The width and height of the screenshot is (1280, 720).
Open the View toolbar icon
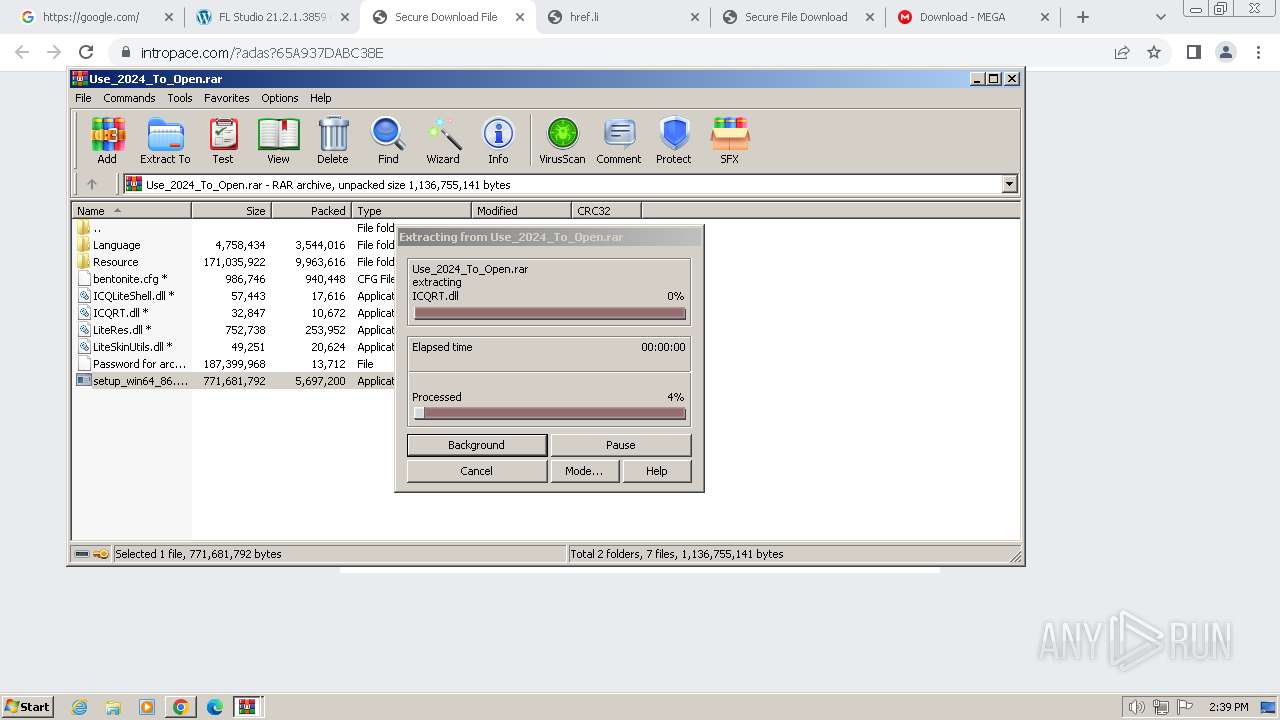point(278,140)
